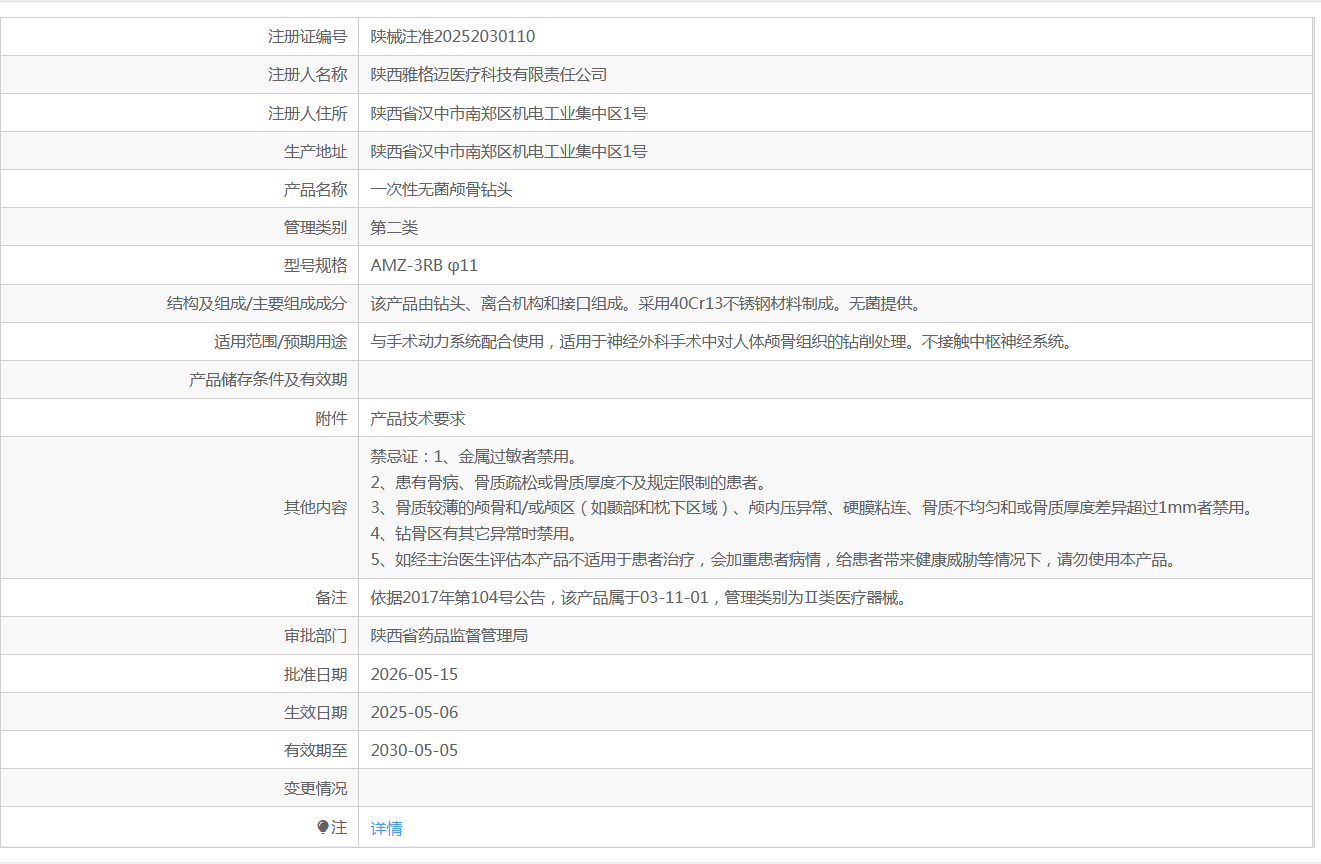Click the 注册证编号 label cell
Viewport: 1321px width, 864px height.
(x=180, y=36)
